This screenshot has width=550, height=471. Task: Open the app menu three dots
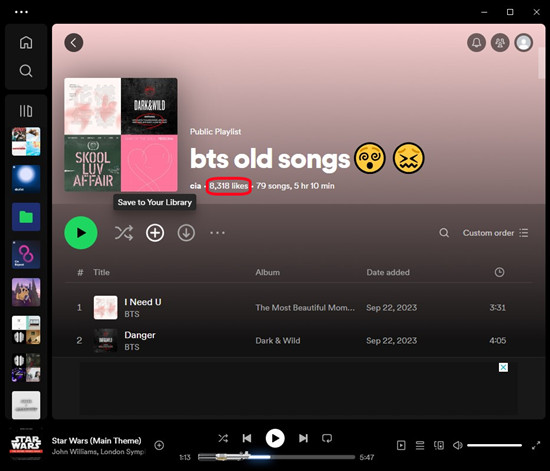click(21, 12)
